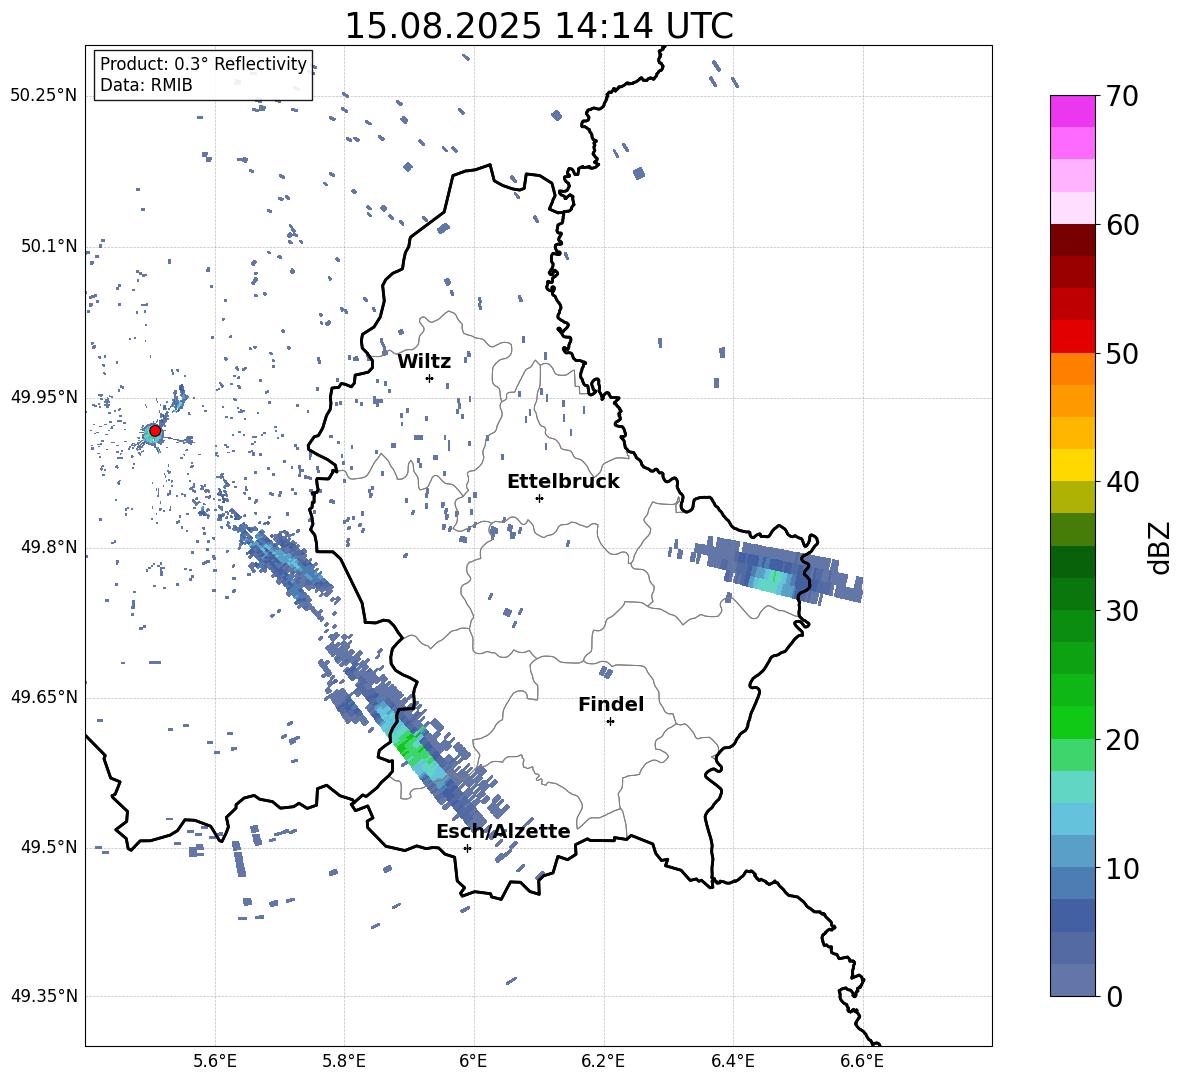Viewport: 1184px width, 1081px height.
Task: Click the orange colorbar swatch below 50
Action: pyautogui.click(x=1072, y=369)
